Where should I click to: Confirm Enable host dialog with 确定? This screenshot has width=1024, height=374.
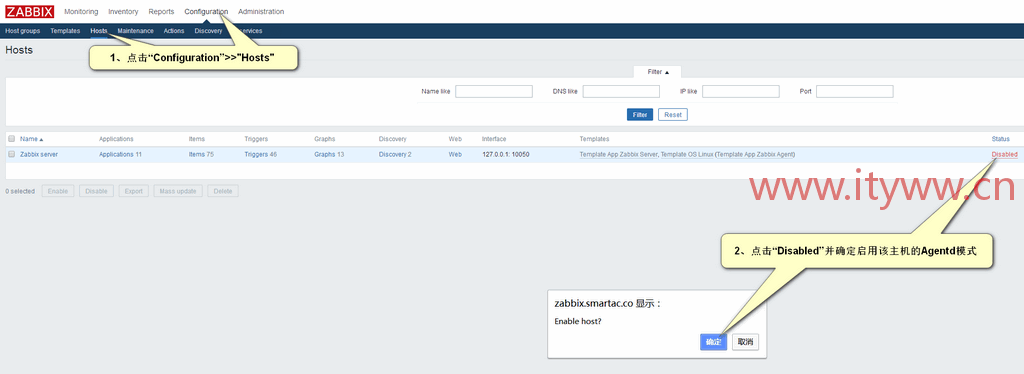click(x=714, y=342)
